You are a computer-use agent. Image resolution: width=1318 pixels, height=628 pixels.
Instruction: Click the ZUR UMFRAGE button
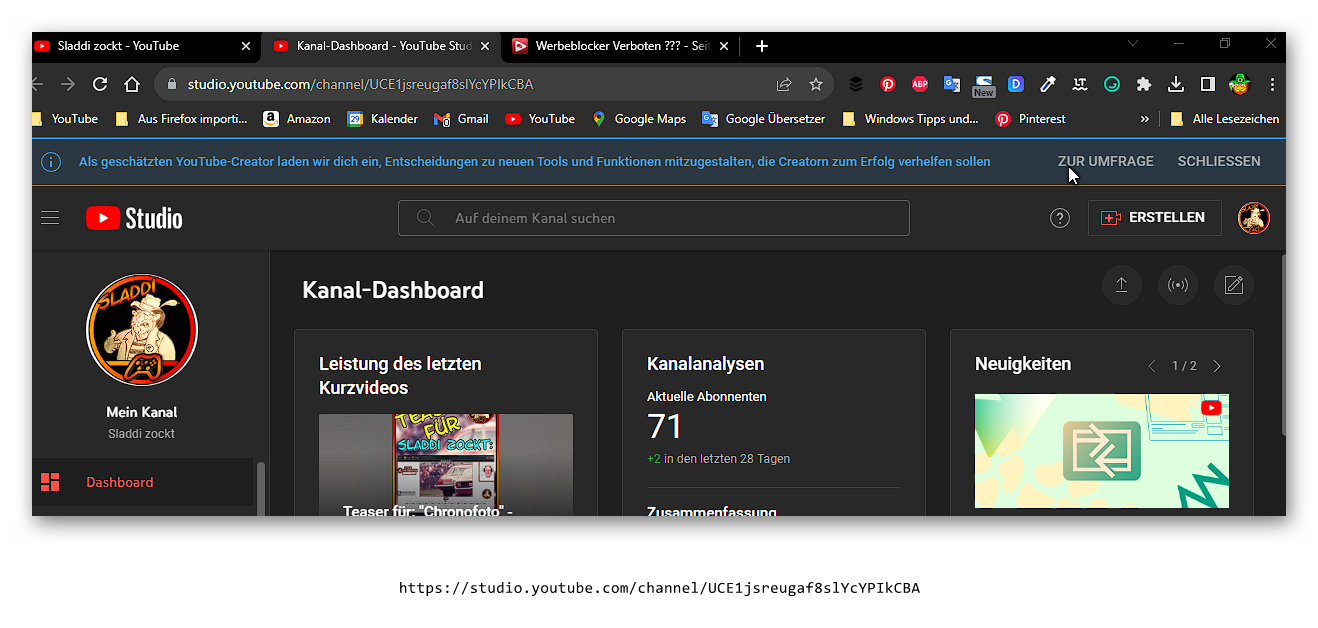click(1105, 161)
